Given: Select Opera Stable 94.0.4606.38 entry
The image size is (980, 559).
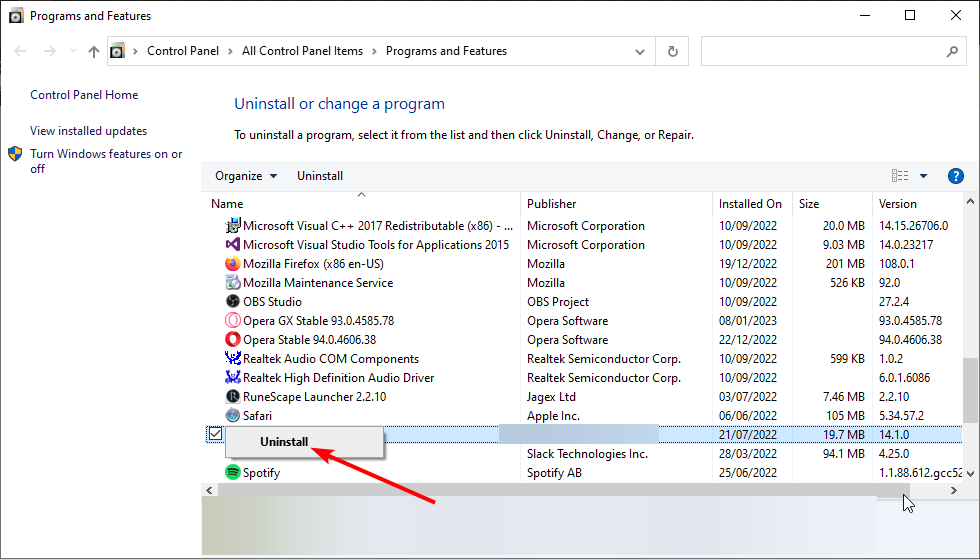Looking at the screenshot, I should 309,340.
